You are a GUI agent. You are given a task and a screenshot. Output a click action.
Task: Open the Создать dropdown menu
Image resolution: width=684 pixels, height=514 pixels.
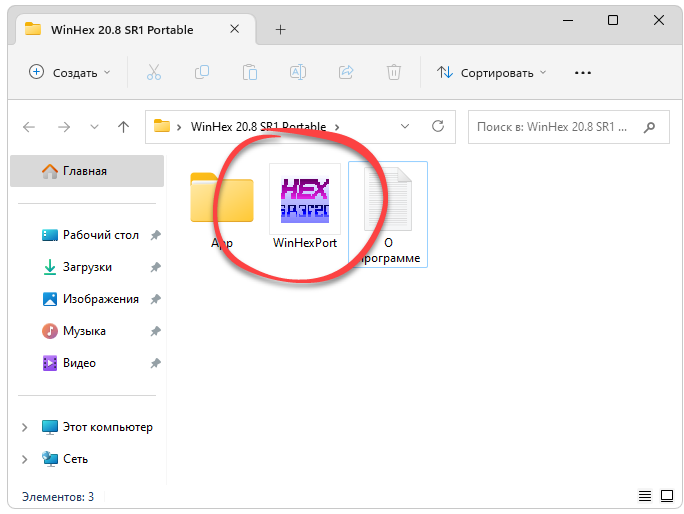69,72
